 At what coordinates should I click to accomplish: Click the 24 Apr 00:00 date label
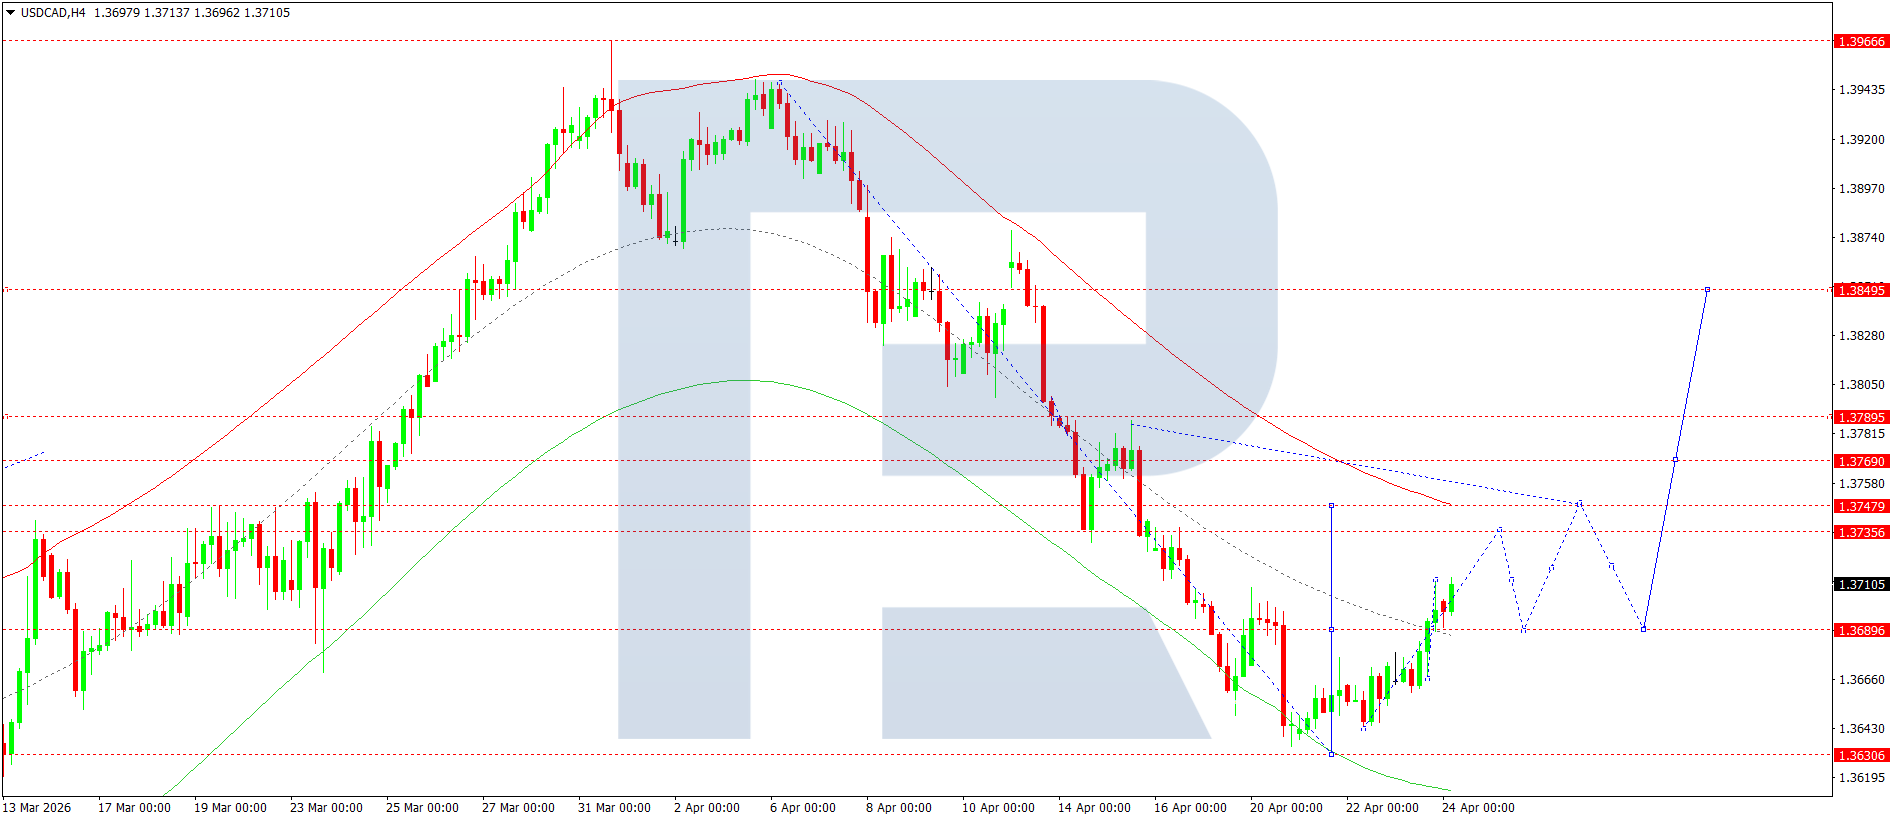1477,808
